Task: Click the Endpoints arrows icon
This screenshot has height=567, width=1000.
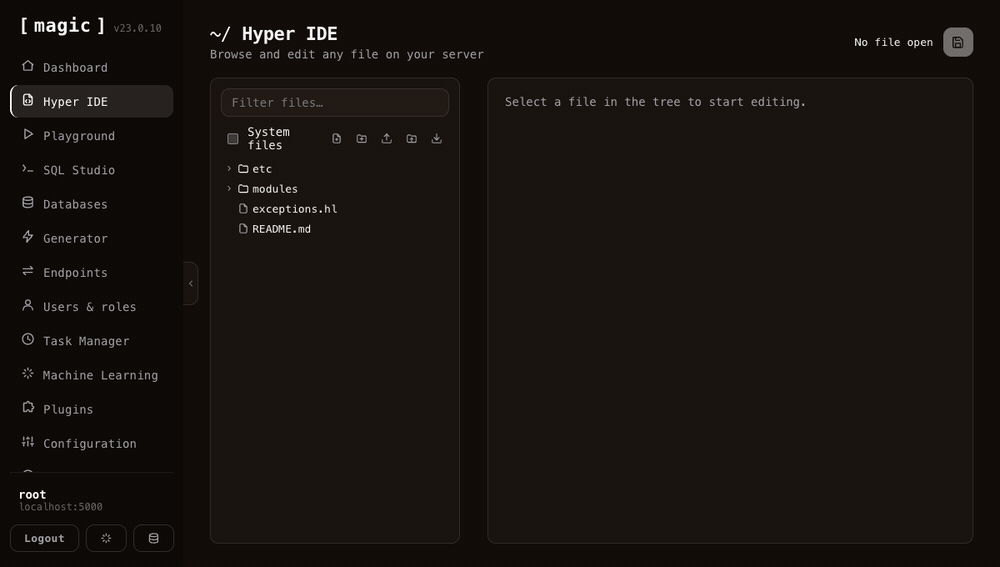Action: click(27, 271)
